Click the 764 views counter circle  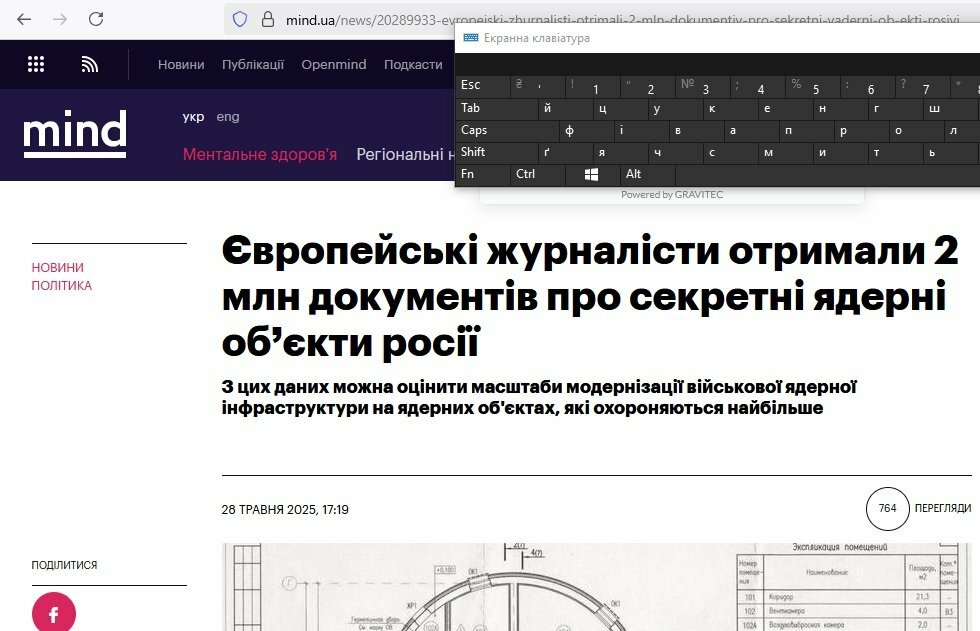pyautogui.click(x=888, y=509)
